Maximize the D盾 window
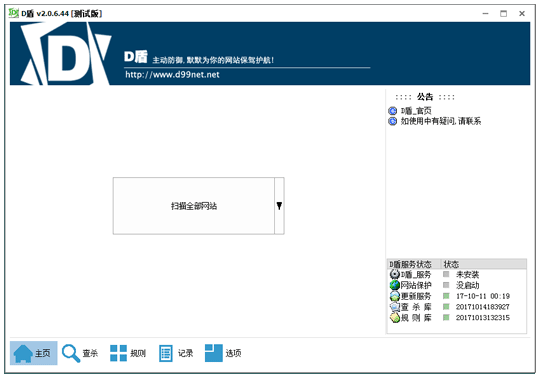 [x=503, y=14]
